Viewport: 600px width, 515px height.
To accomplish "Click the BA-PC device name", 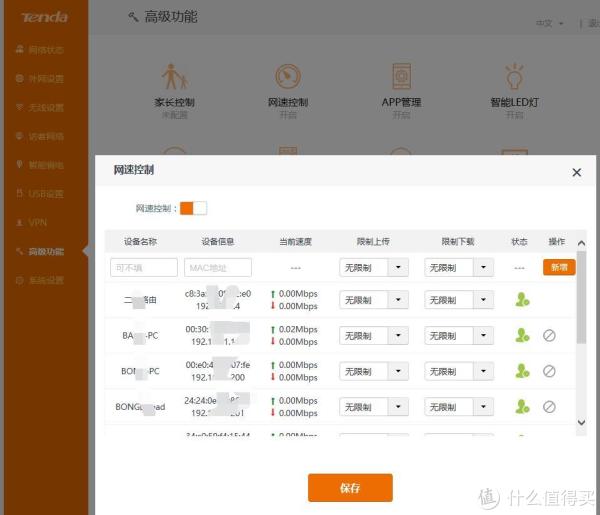I will point(140,336).
